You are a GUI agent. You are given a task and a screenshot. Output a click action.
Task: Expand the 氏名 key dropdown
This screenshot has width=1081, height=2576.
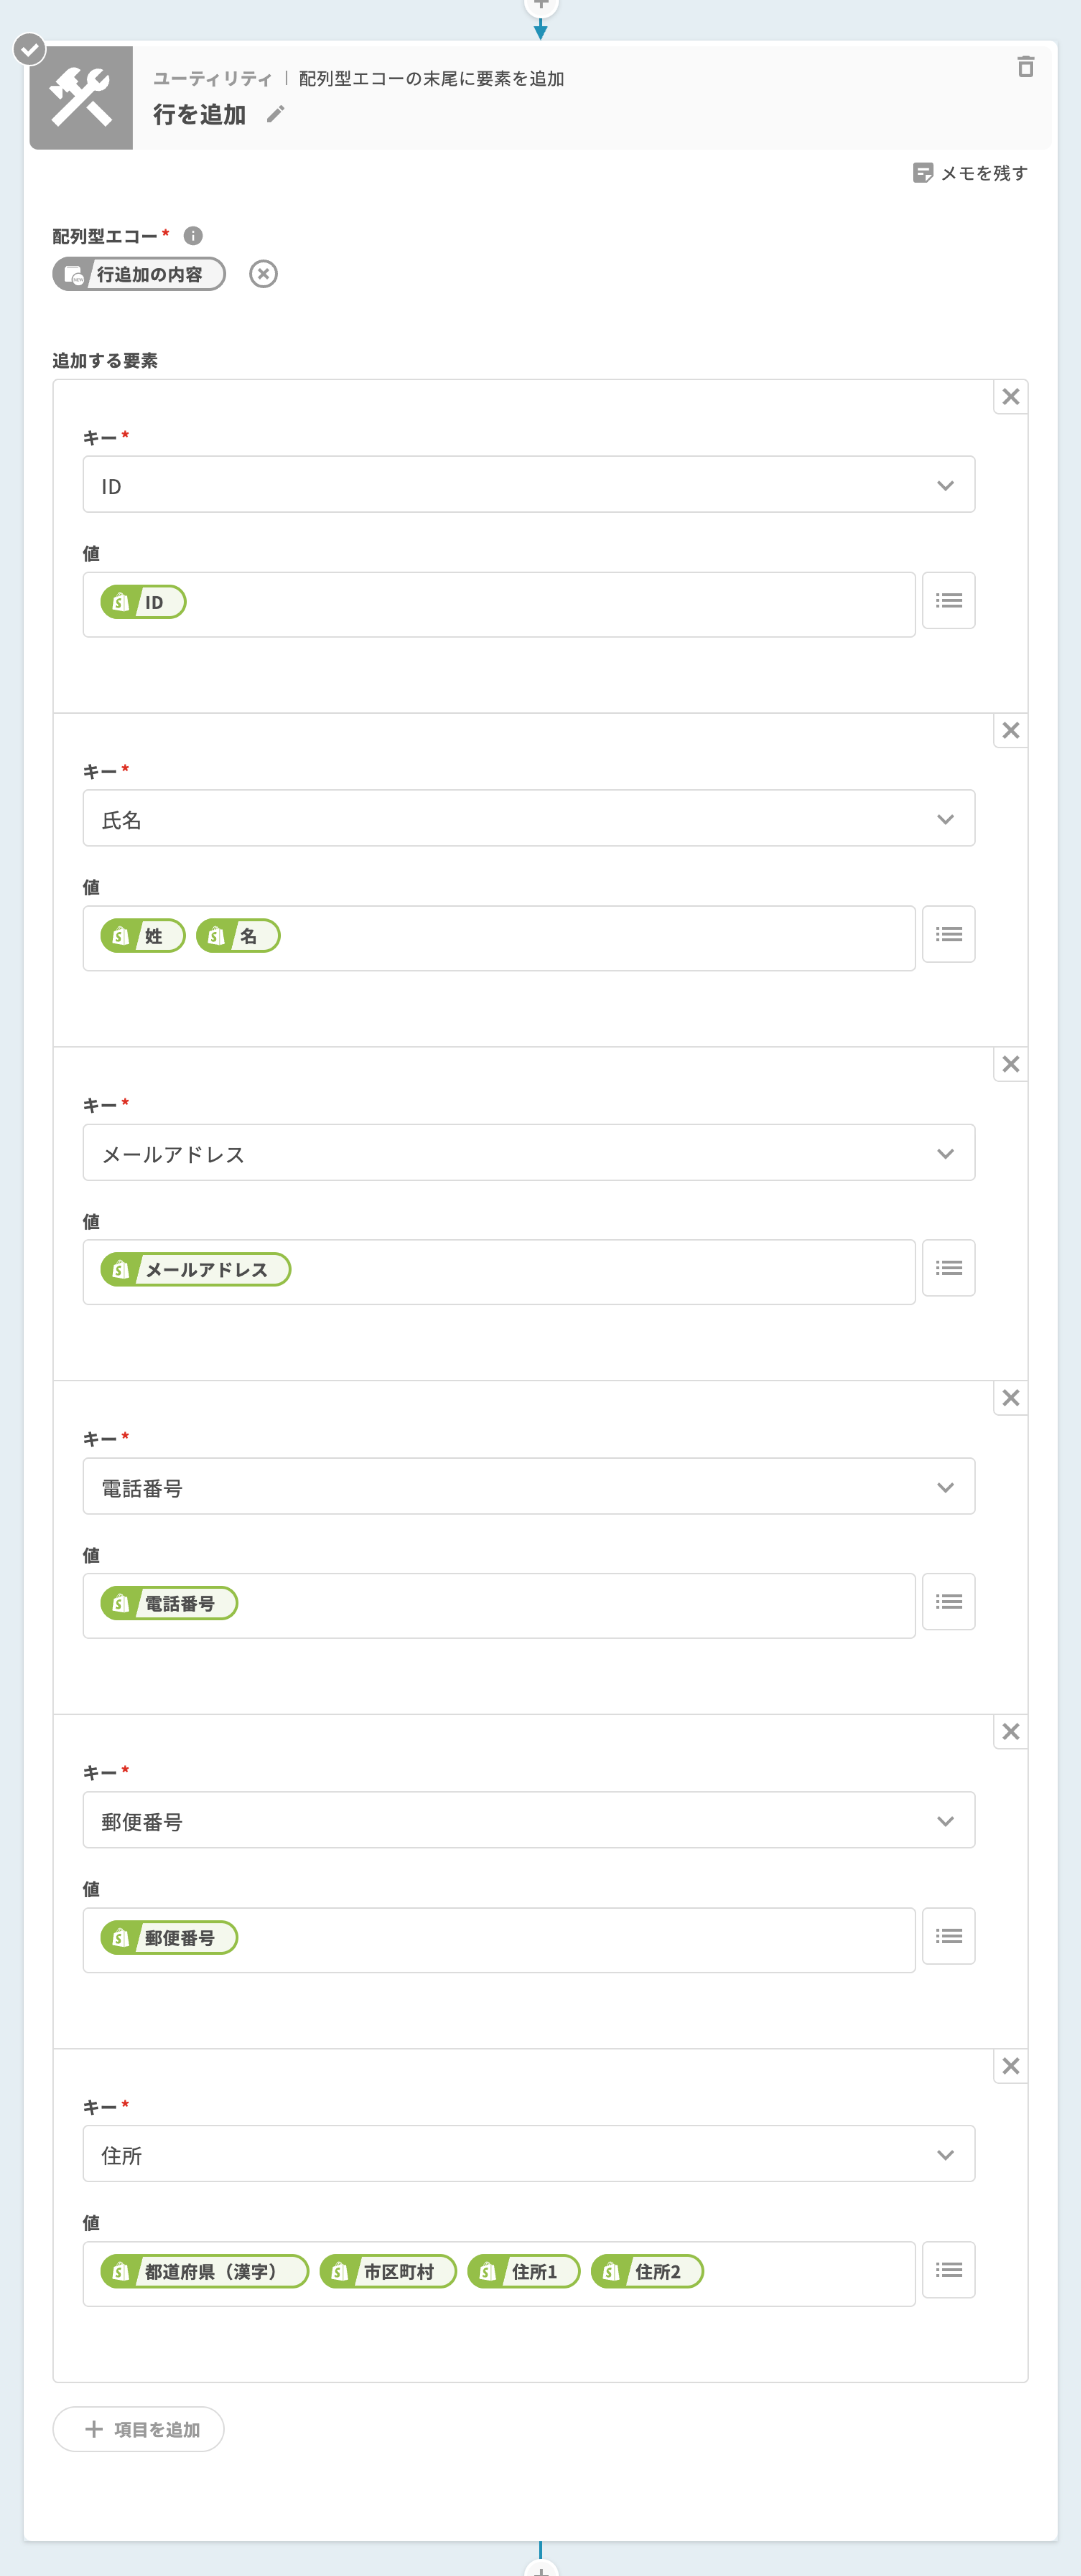(x=528, y=819)
